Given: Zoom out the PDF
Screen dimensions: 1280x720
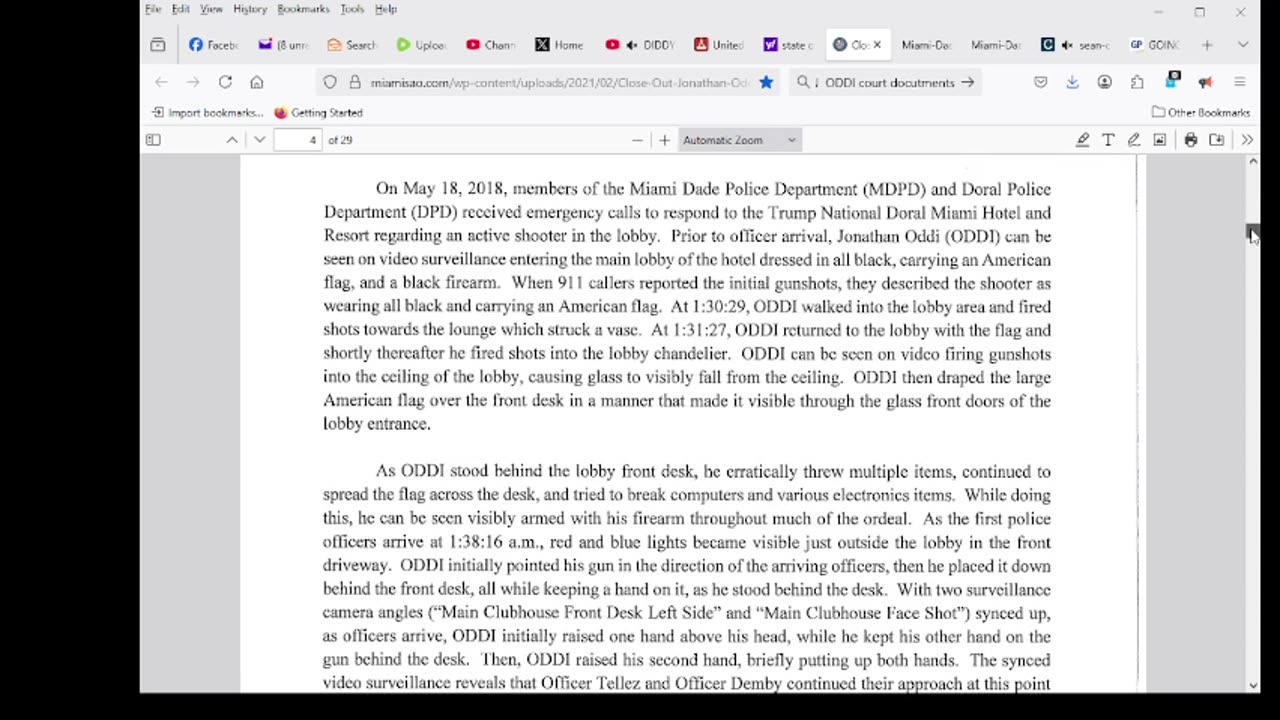Looking at the screenshot, I should point(637,140).
